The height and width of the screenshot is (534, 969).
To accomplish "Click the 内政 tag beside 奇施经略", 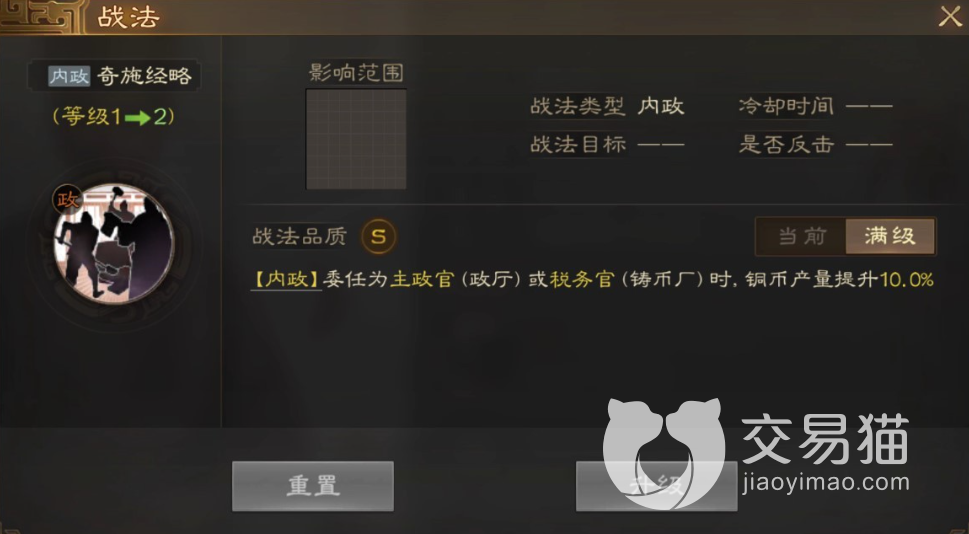I will (70, 76).
